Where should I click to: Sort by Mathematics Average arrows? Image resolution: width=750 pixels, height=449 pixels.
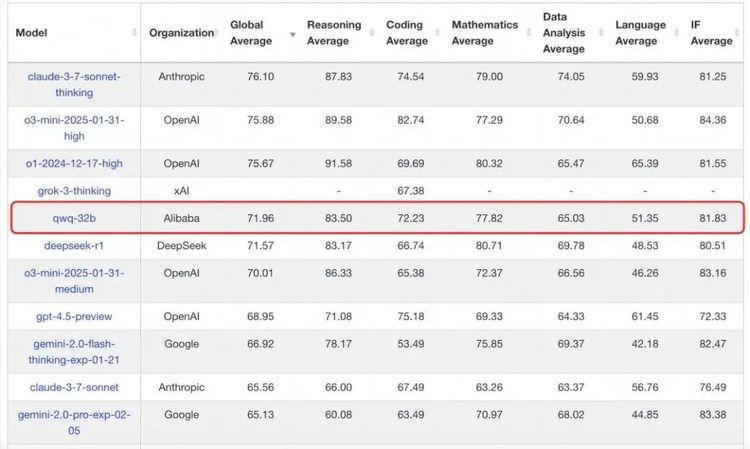pos(529,33)
